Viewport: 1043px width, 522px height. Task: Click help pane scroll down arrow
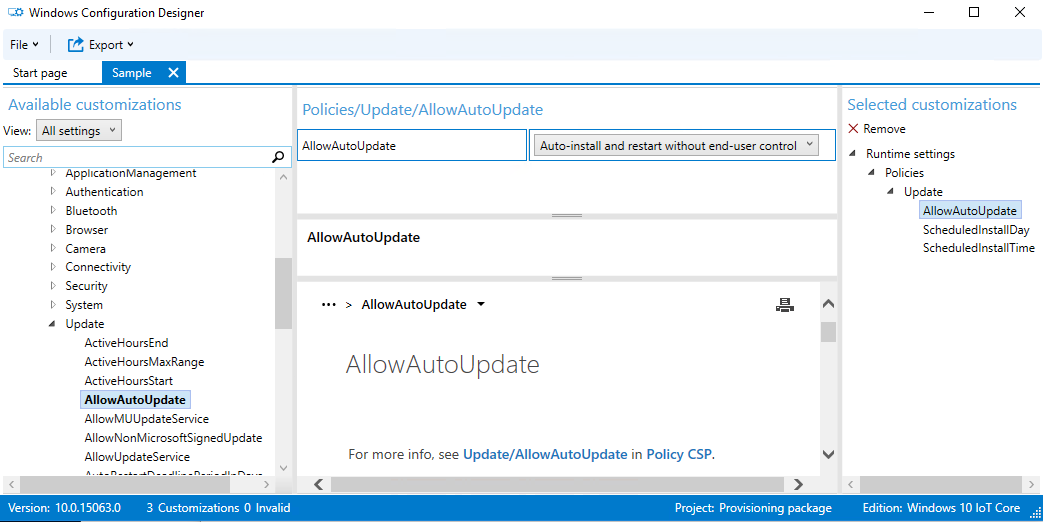point(828,455)
